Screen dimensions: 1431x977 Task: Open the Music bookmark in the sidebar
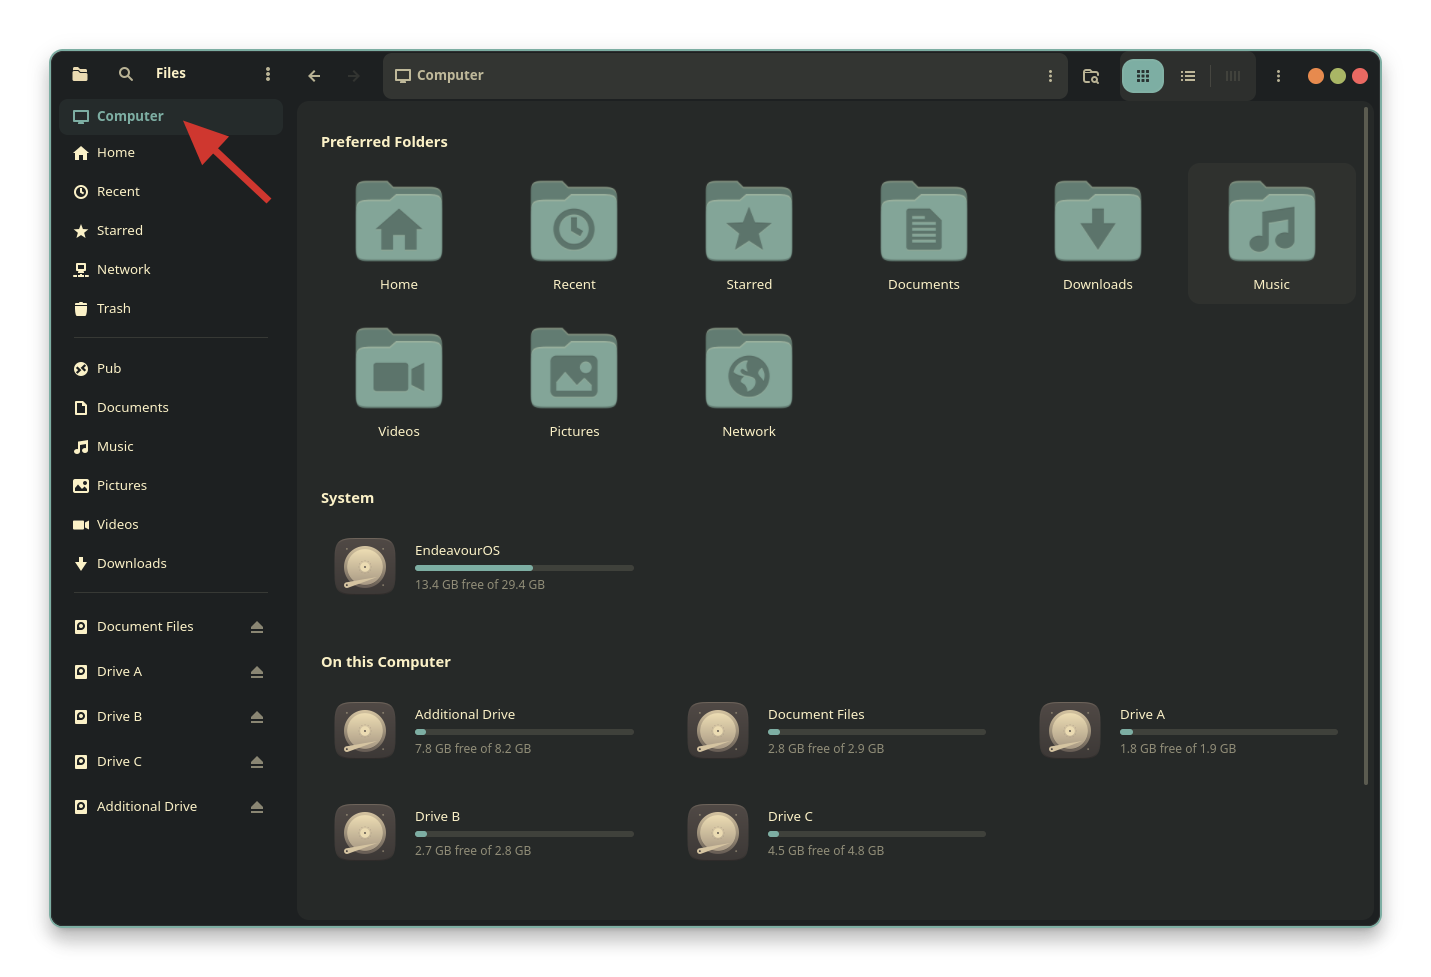pos(171,447)
